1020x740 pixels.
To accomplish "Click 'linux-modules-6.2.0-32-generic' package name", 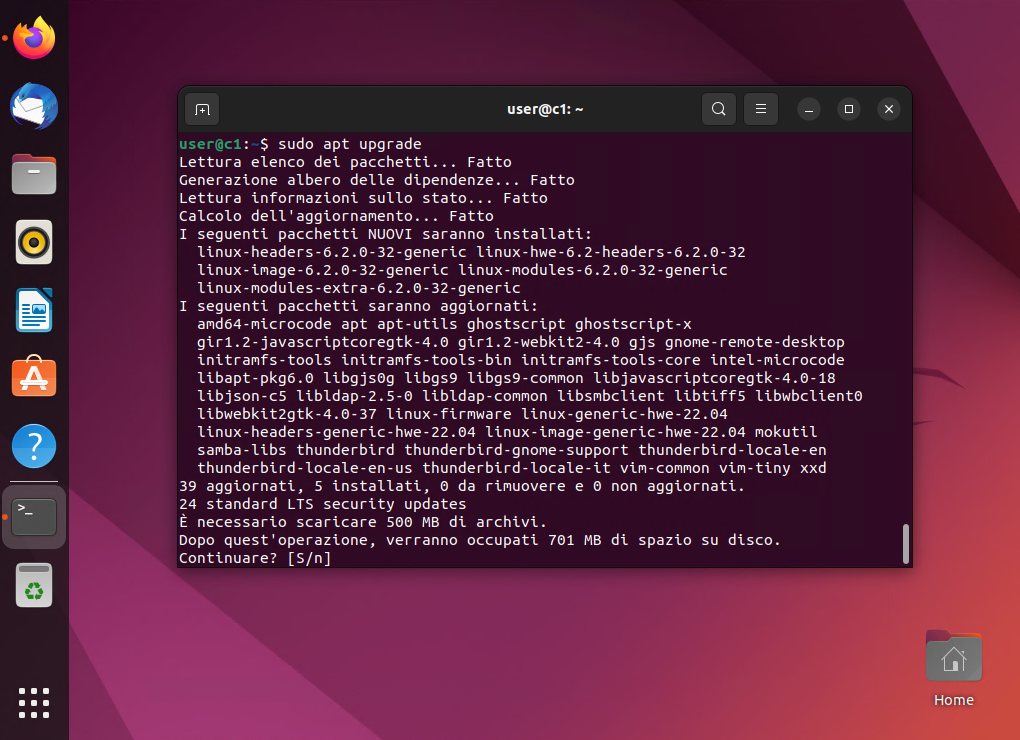I will (x=593, y=270).
